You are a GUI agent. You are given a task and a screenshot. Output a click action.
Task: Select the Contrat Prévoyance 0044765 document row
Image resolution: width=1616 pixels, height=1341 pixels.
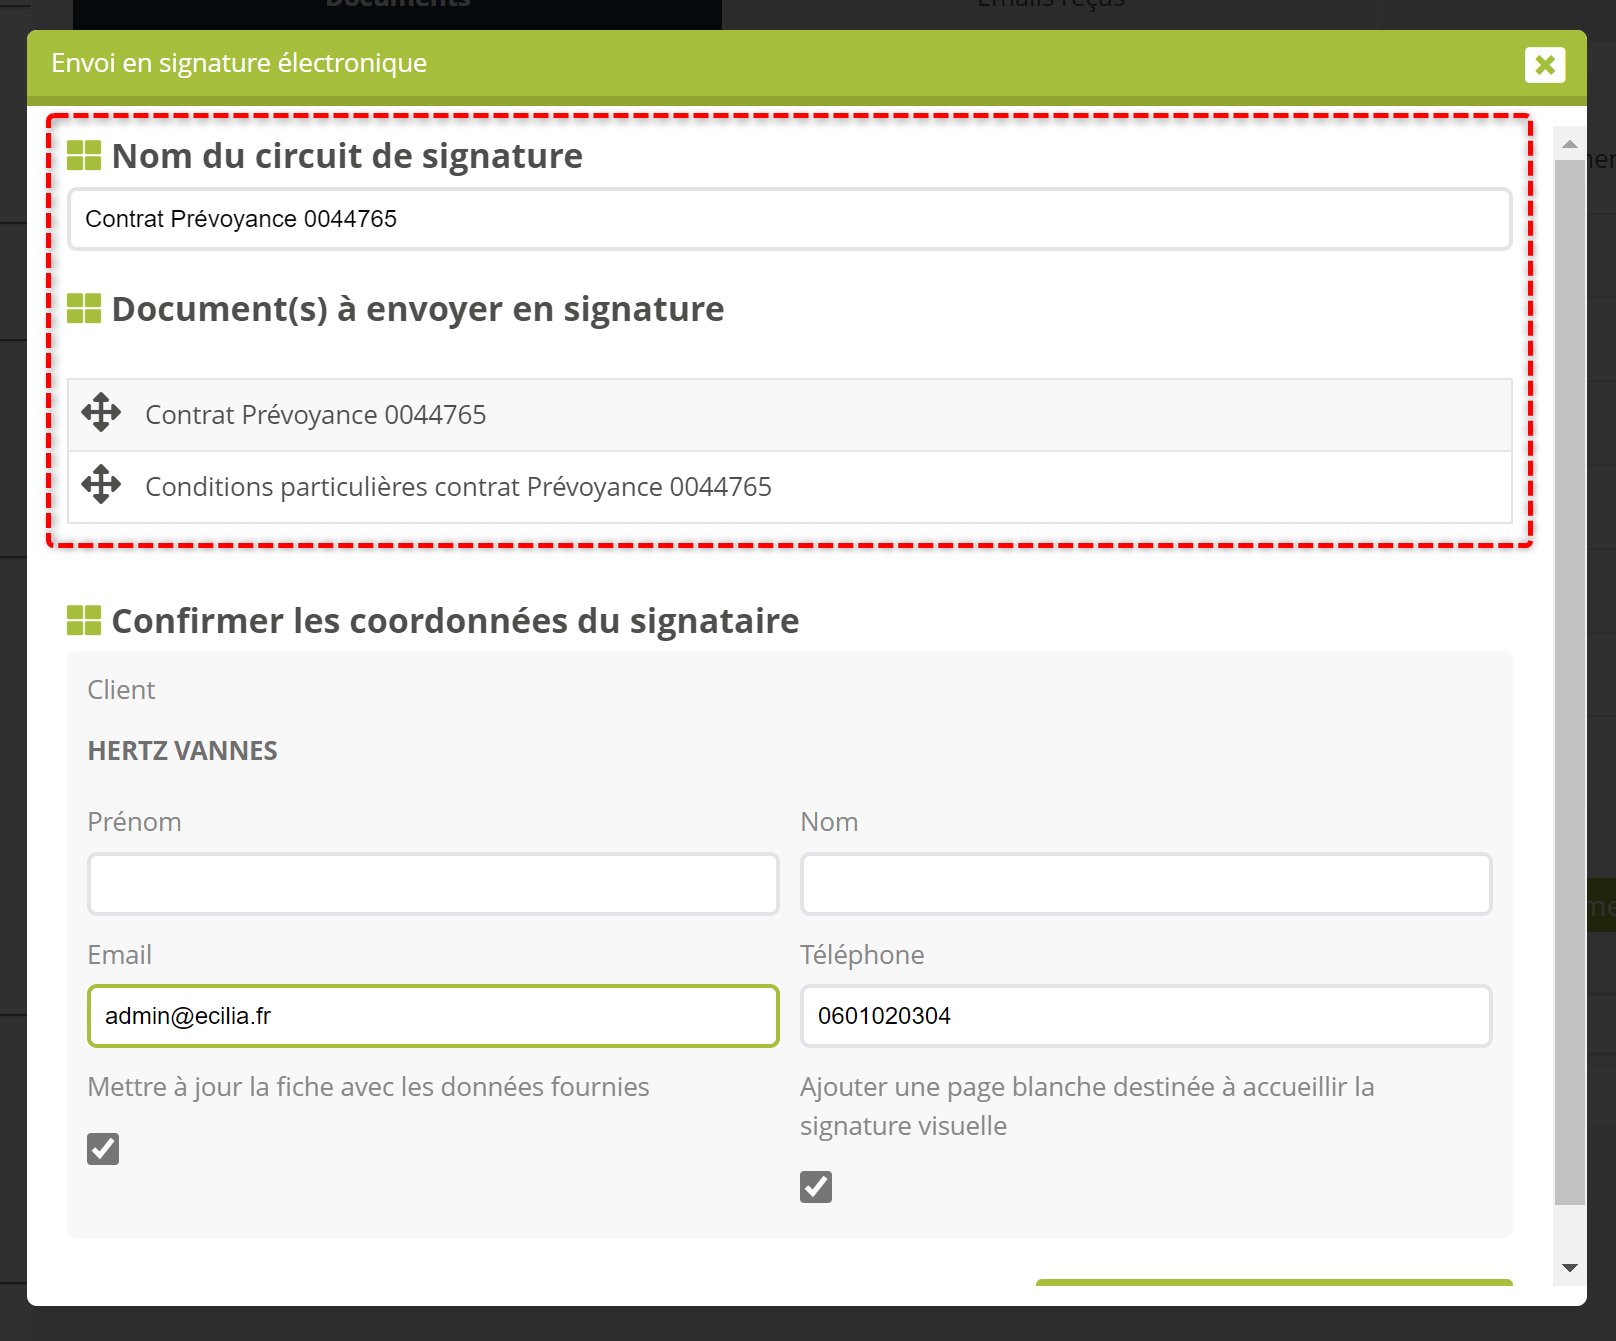tap(790, 415)
